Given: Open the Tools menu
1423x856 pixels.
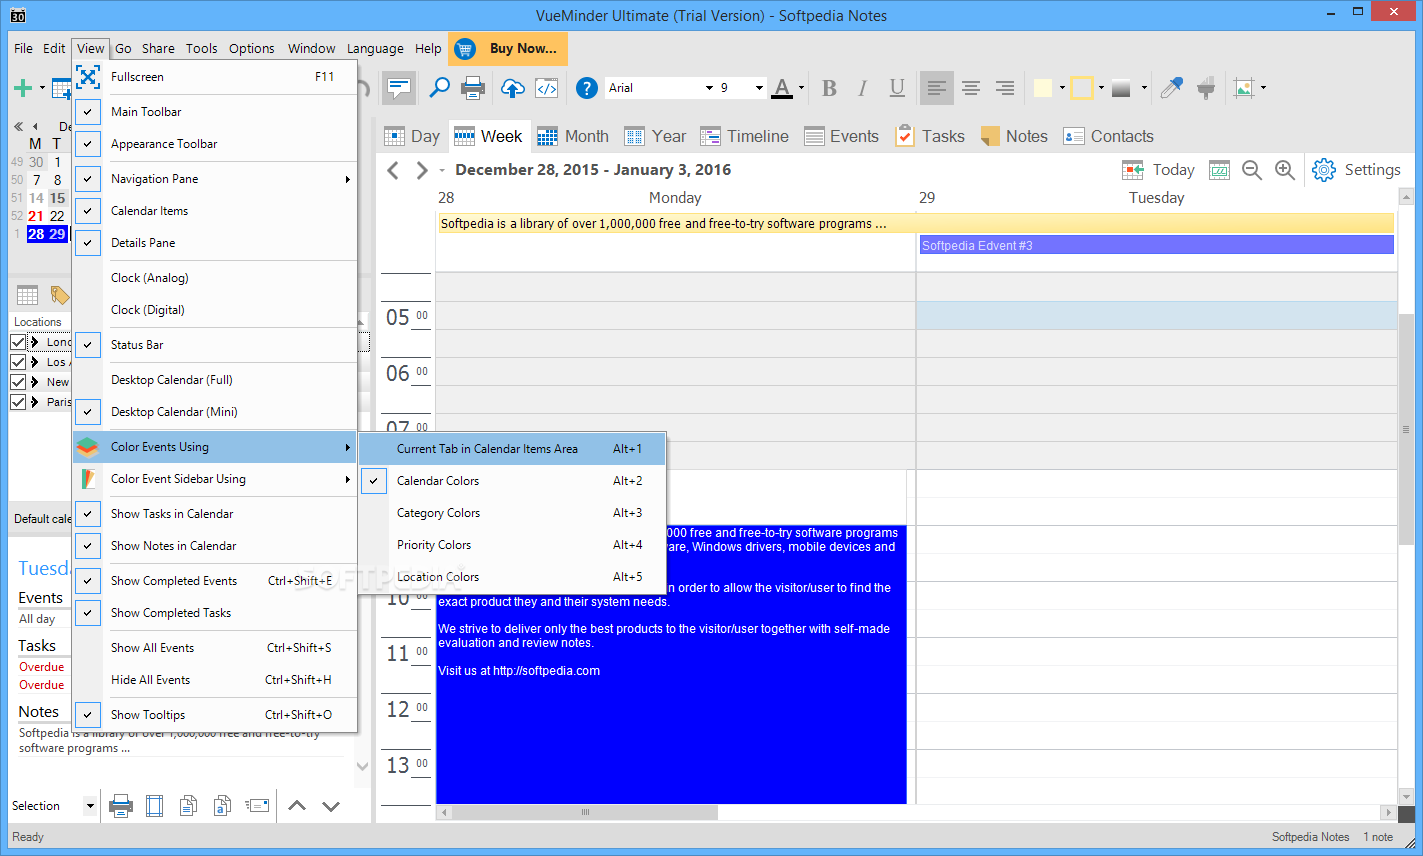Looking at the screenshot, I should (x=201, y=48).
